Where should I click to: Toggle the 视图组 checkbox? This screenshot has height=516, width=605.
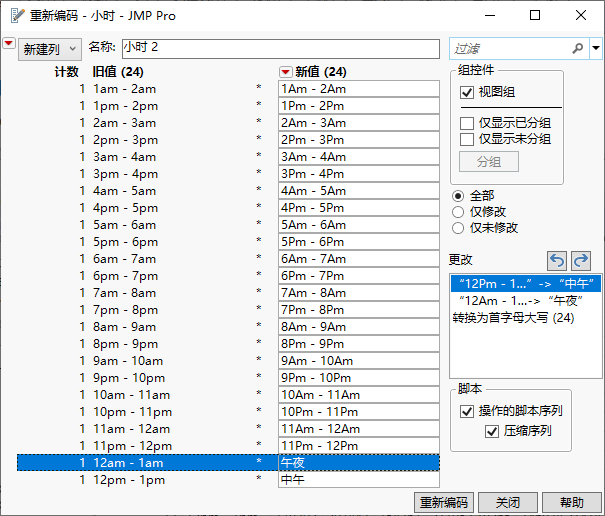tap(467, 92)
